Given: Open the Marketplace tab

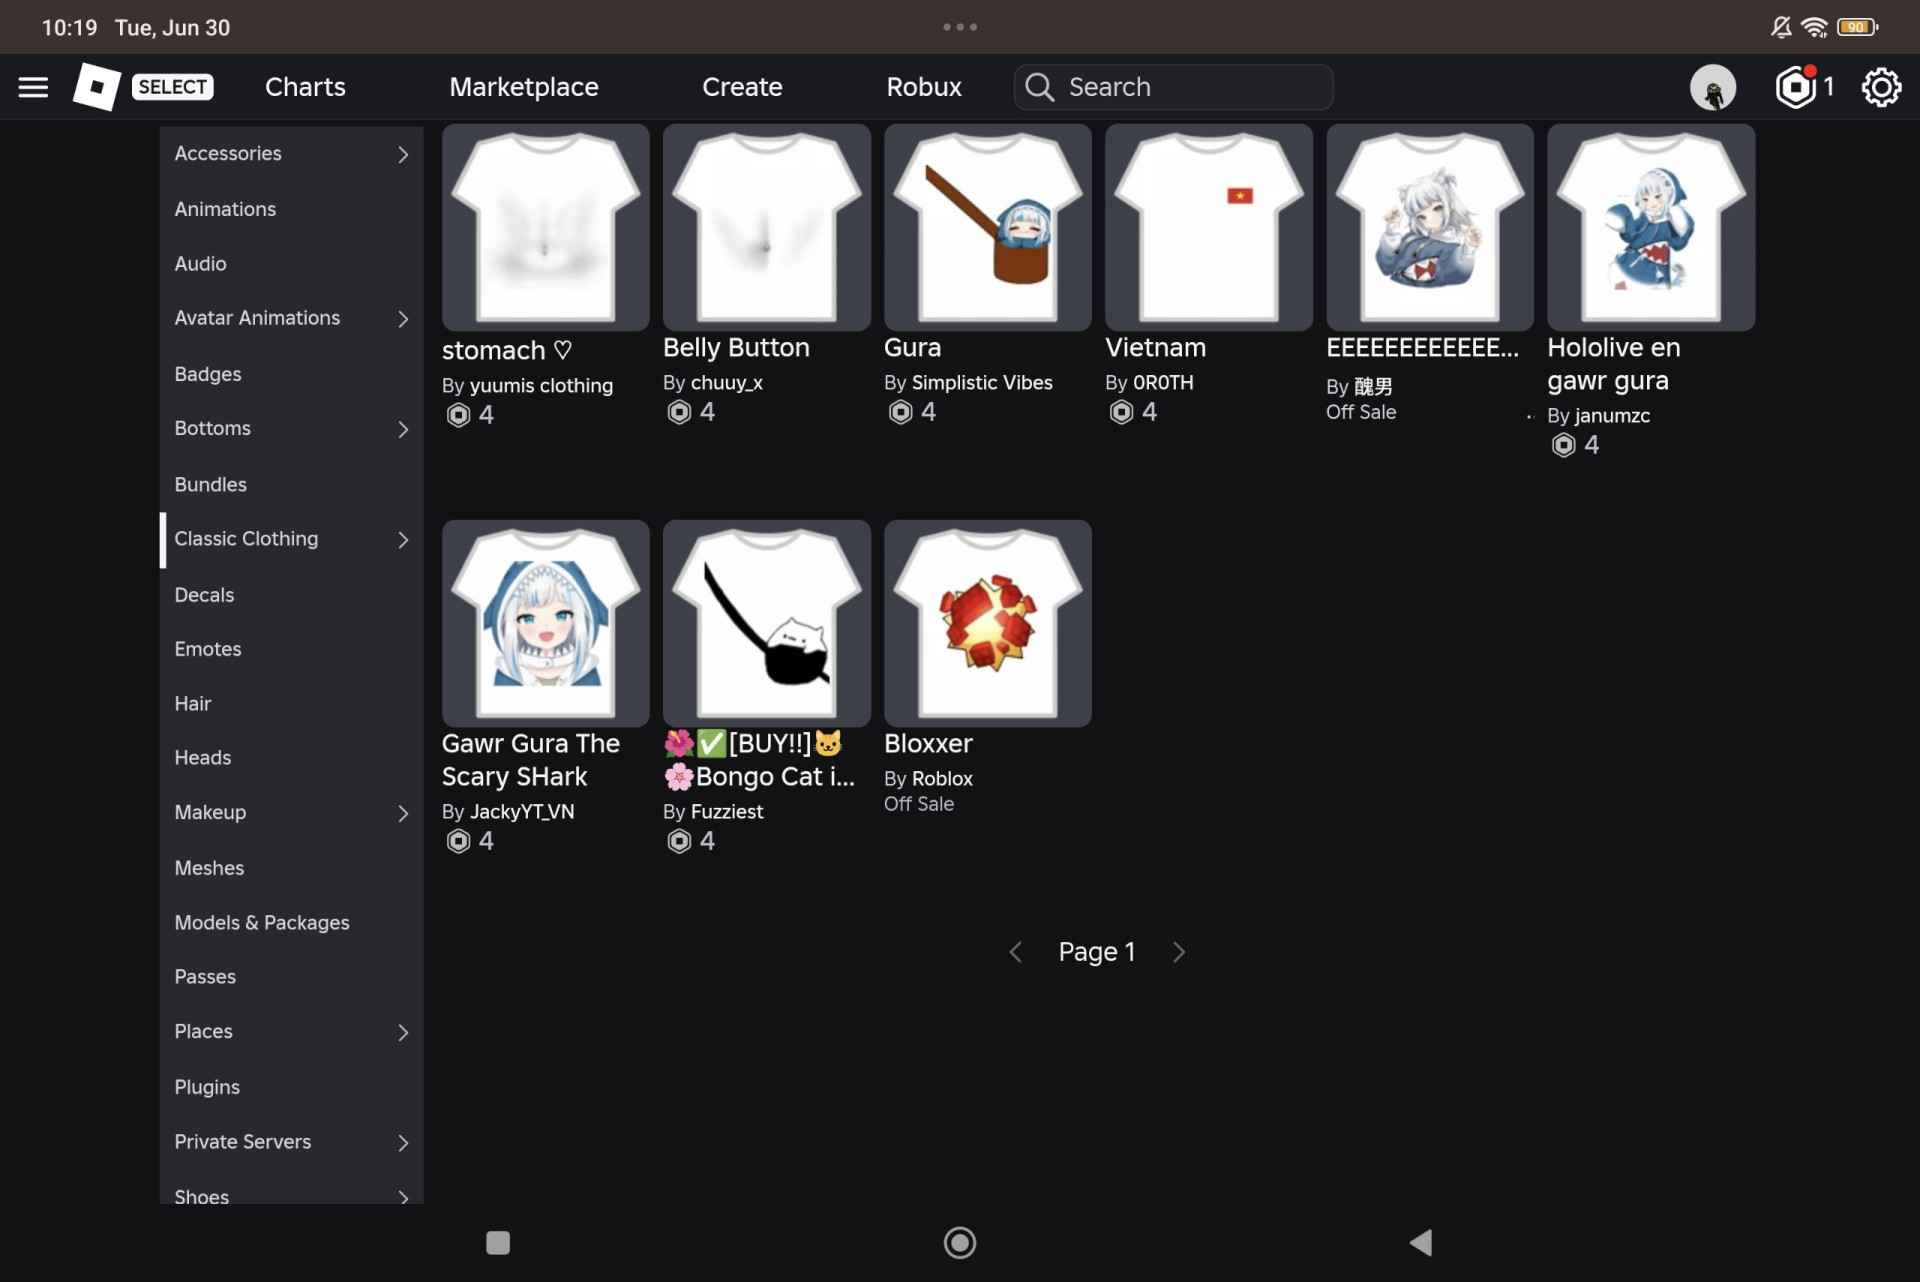Looking at the screenshot, I should (524, 87).
